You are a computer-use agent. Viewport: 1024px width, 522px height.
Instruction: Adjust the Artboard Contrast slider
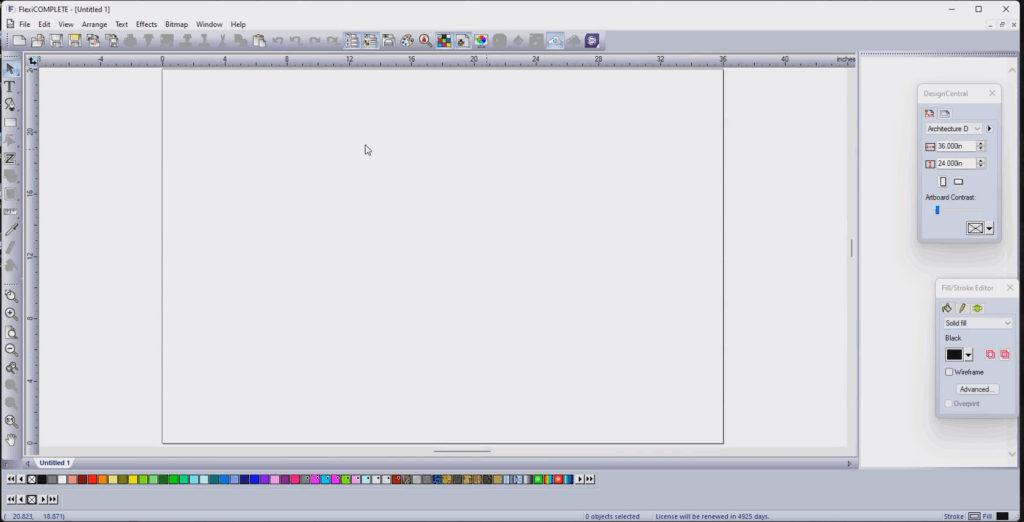(x=938, y=210)
